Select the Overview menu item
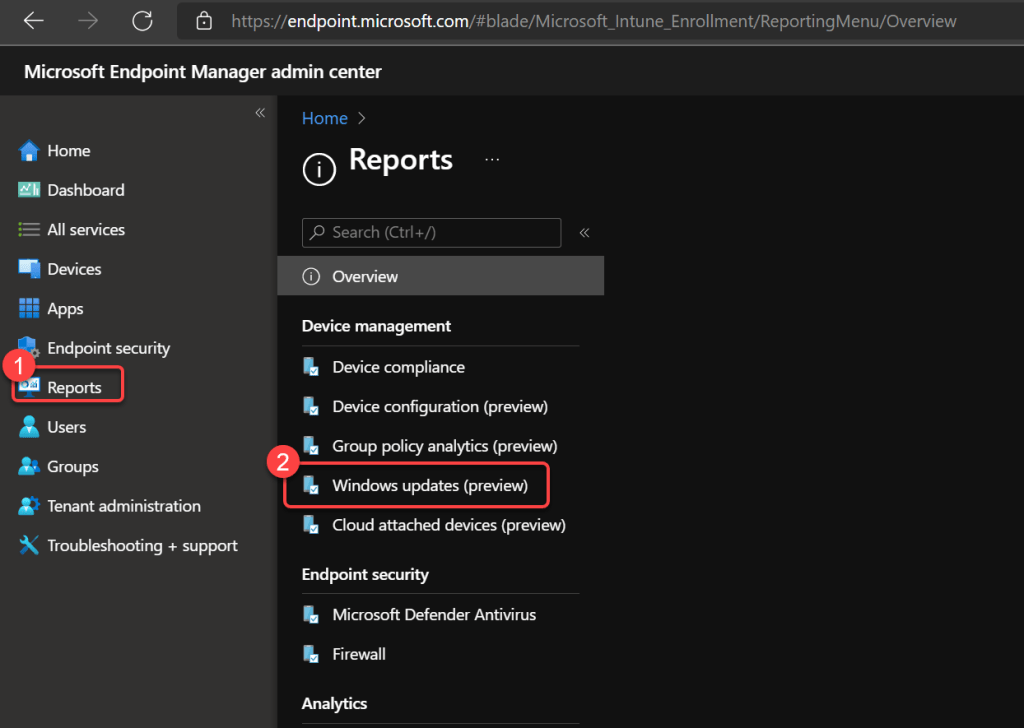Image resolution: width=1024 pixels, height=728 pixels. (x=365, y=276)
